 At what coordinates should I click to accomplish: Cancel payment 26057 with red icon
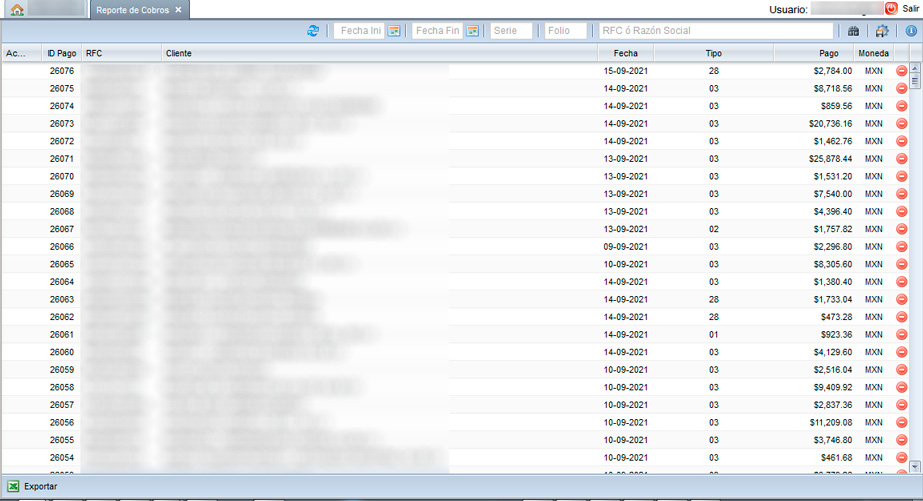(901, 405)
